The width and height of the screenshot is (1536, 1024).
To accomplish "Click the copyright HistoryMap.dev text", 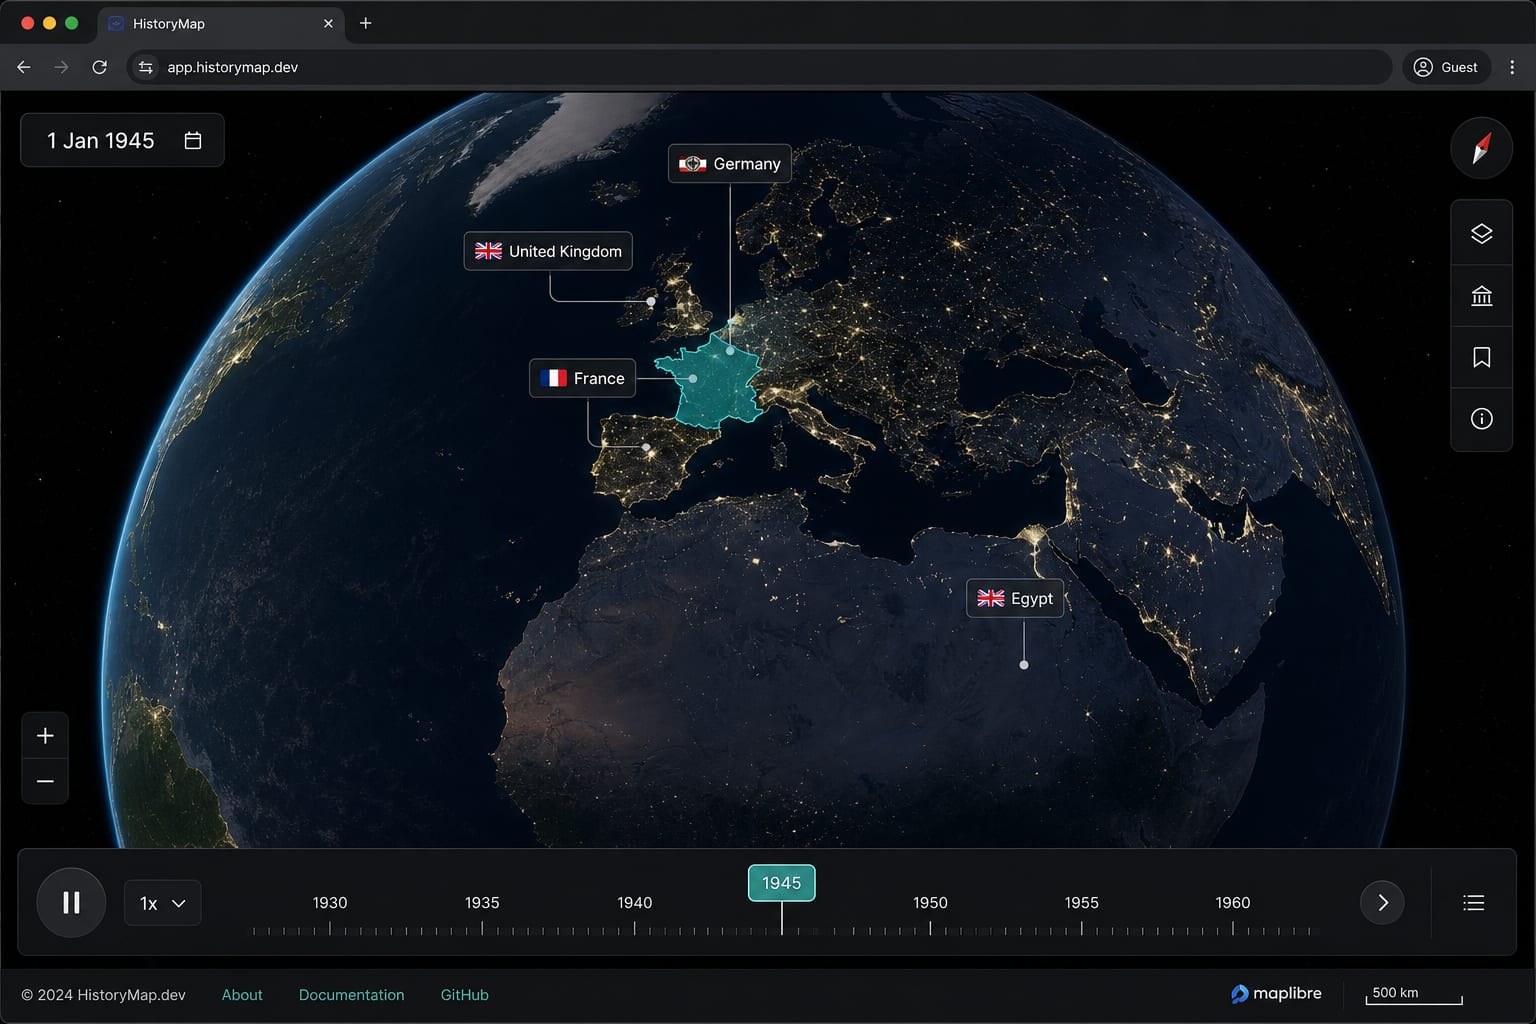I will pyautogui.click(x=103, y=995).
